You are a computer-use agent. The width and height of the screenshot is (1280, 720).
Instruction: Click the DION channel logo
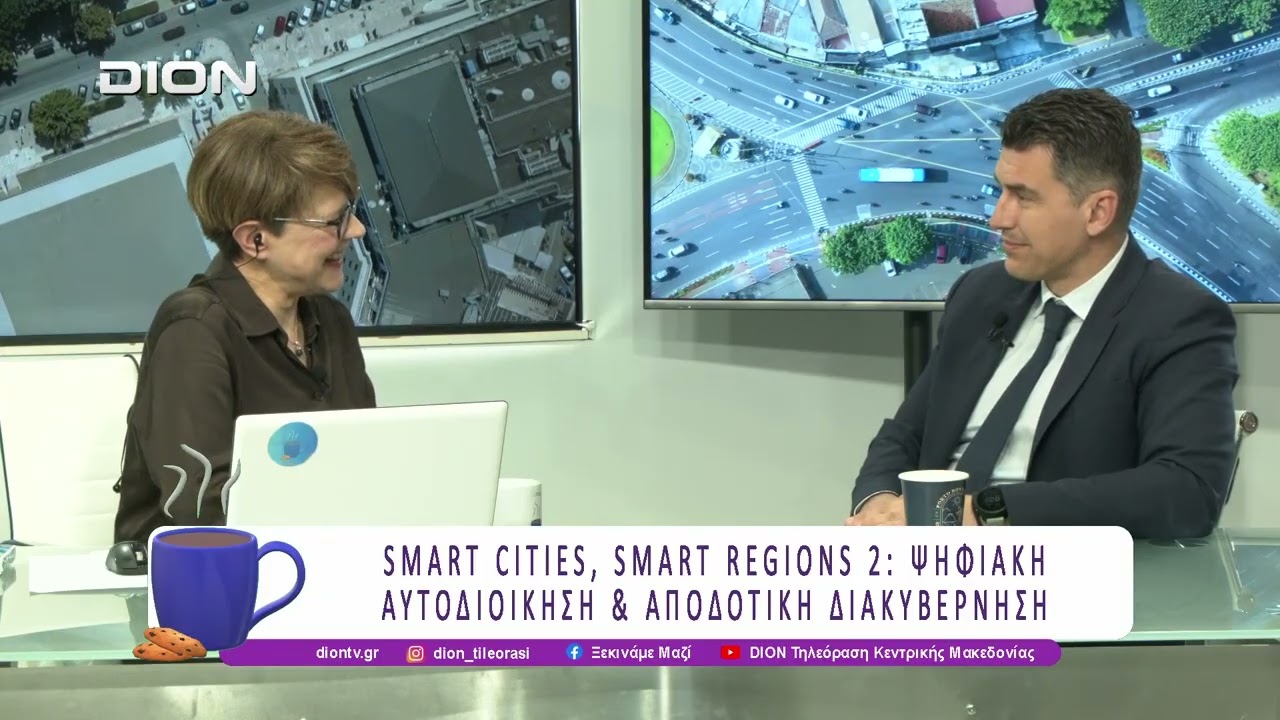177,78
